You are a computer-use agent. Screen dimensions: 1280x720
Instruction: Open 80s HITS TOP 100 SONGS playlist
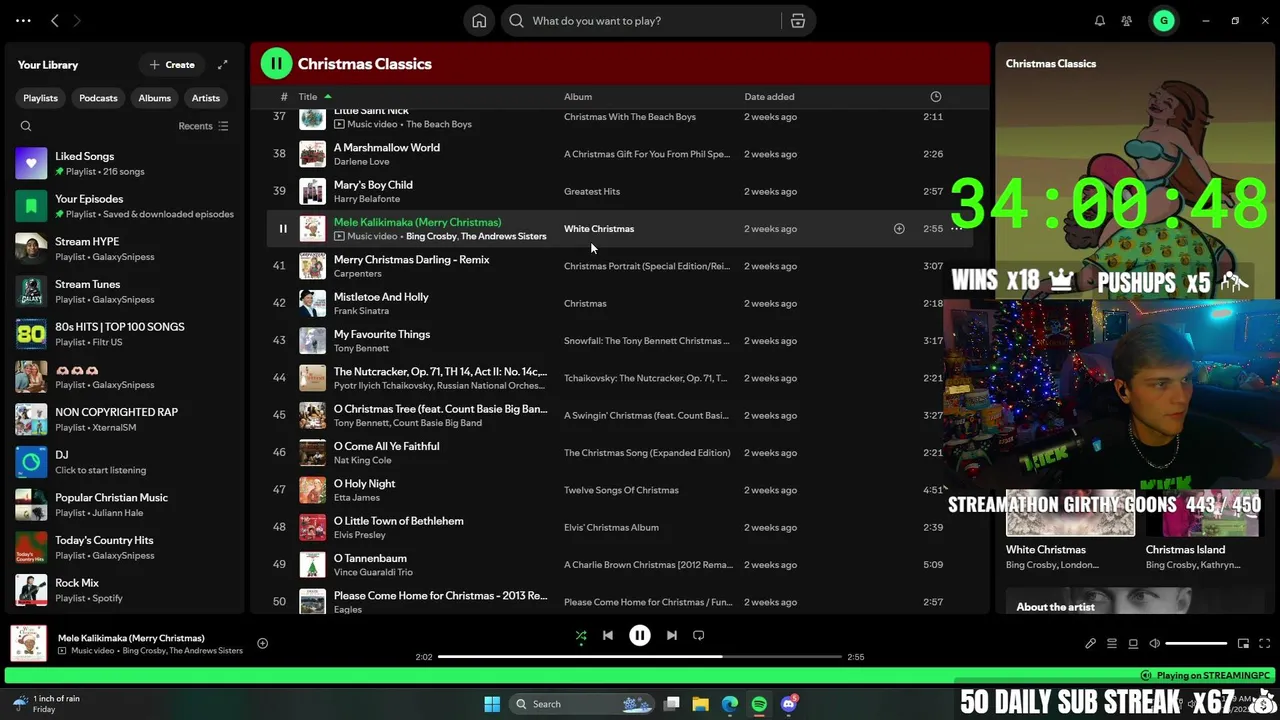[126, 334]
